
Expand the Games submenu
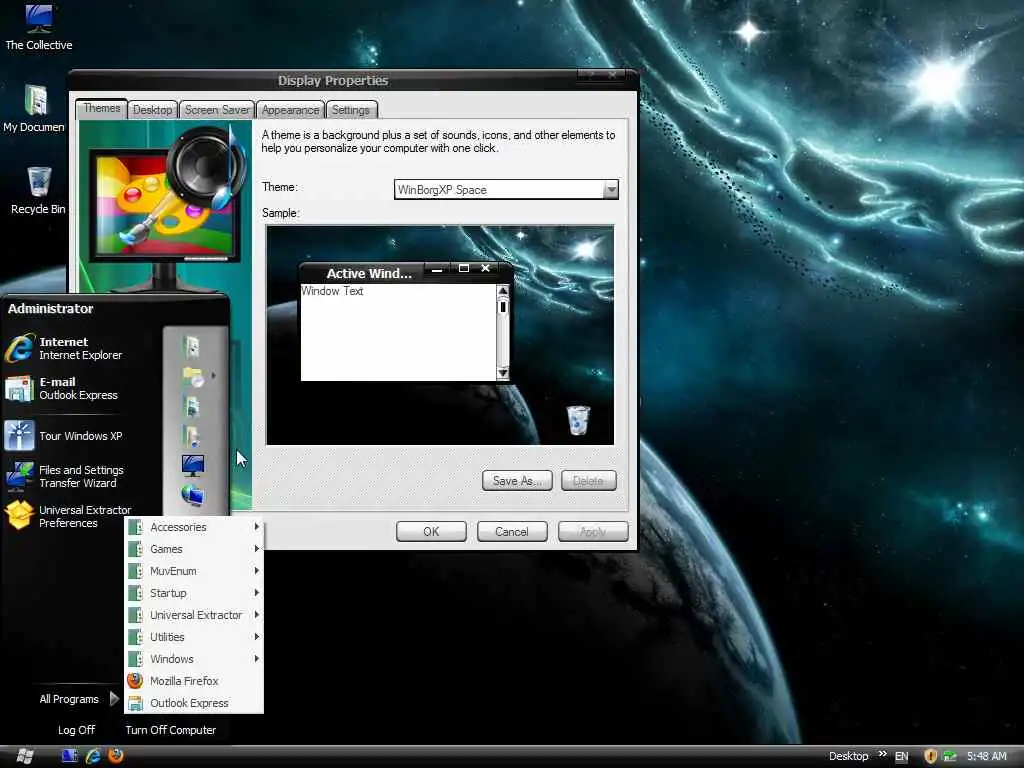click(x=194, y=549)
